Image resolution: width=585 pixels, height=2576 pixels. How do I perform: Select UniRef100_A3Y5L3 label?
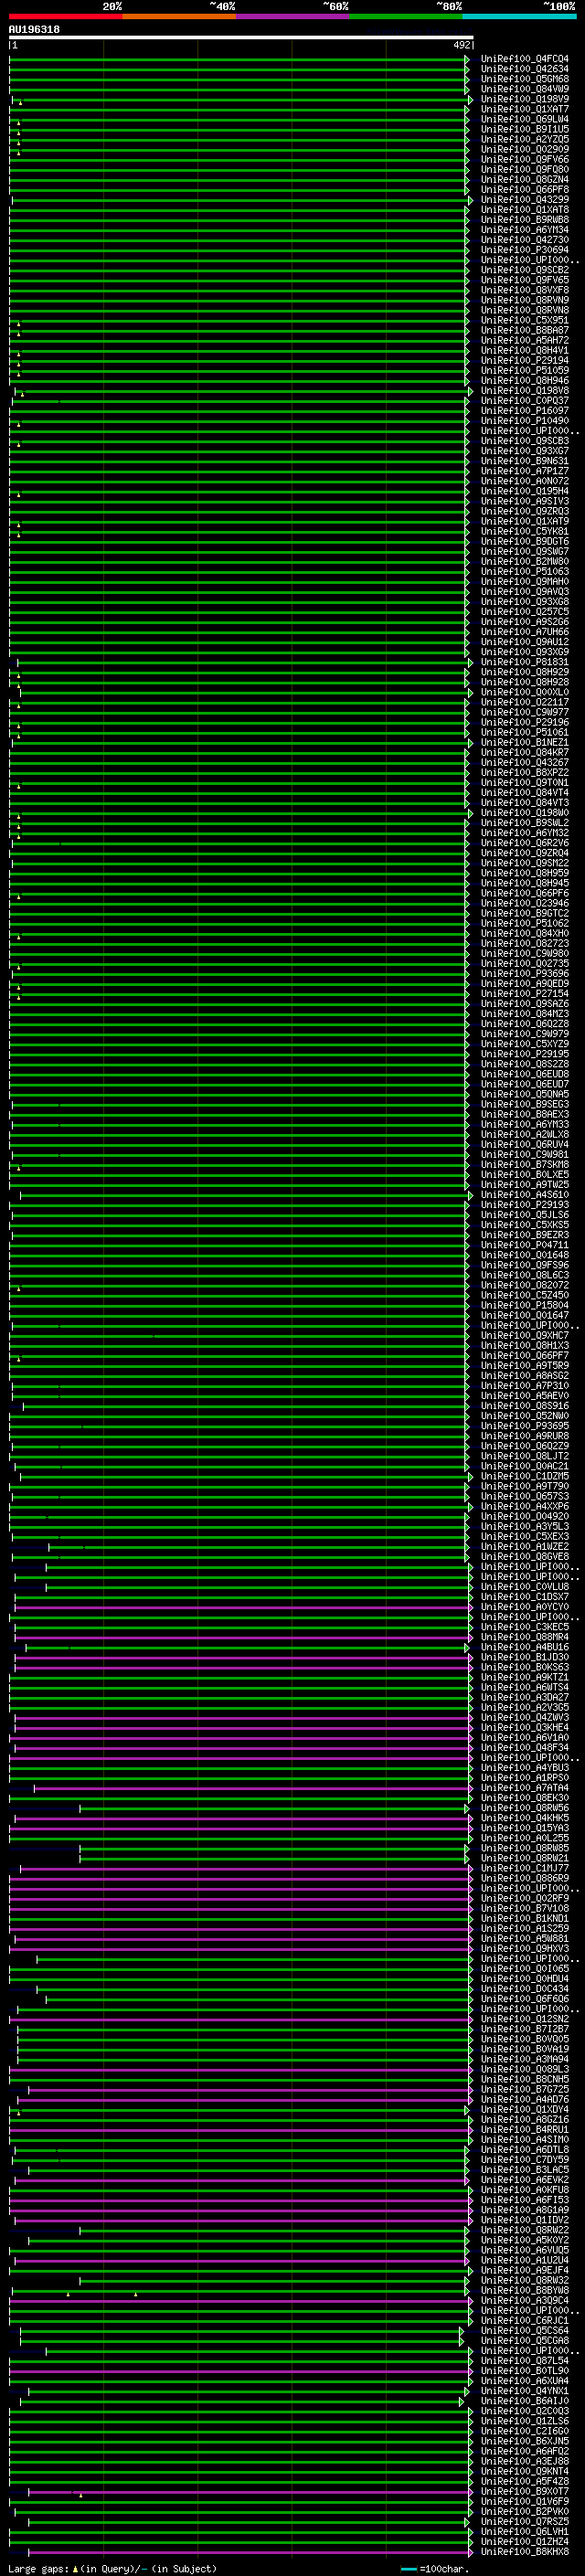tap(524, 1526)
